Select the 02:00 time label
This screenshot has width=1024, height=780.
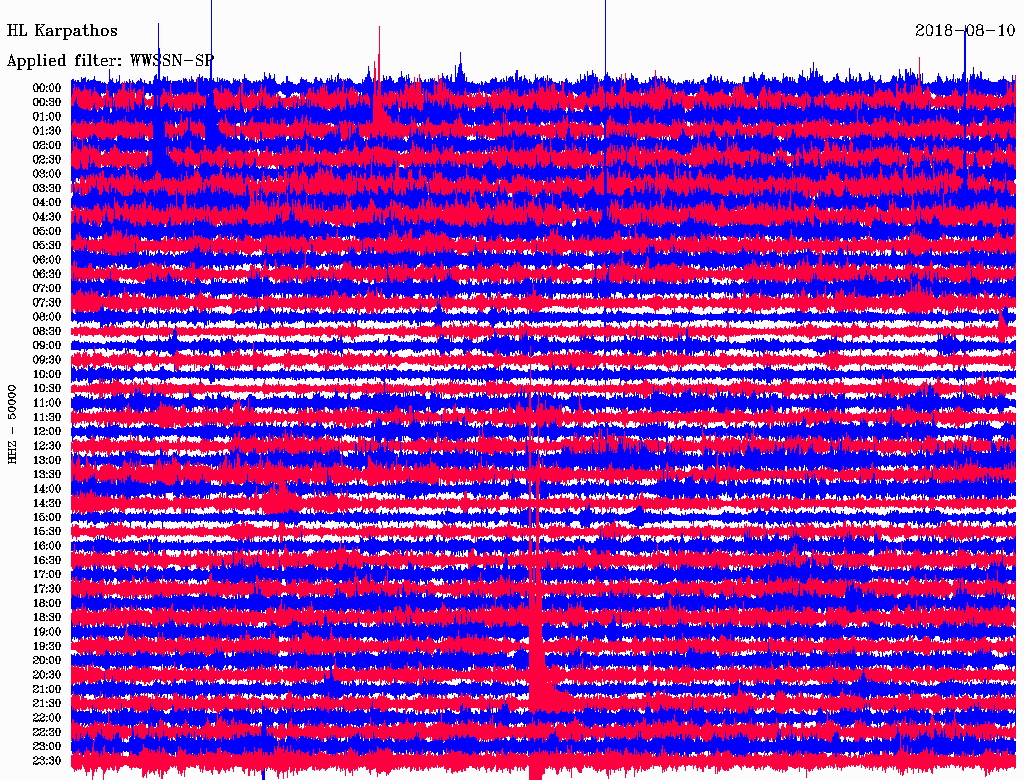(x=47, y=146)
